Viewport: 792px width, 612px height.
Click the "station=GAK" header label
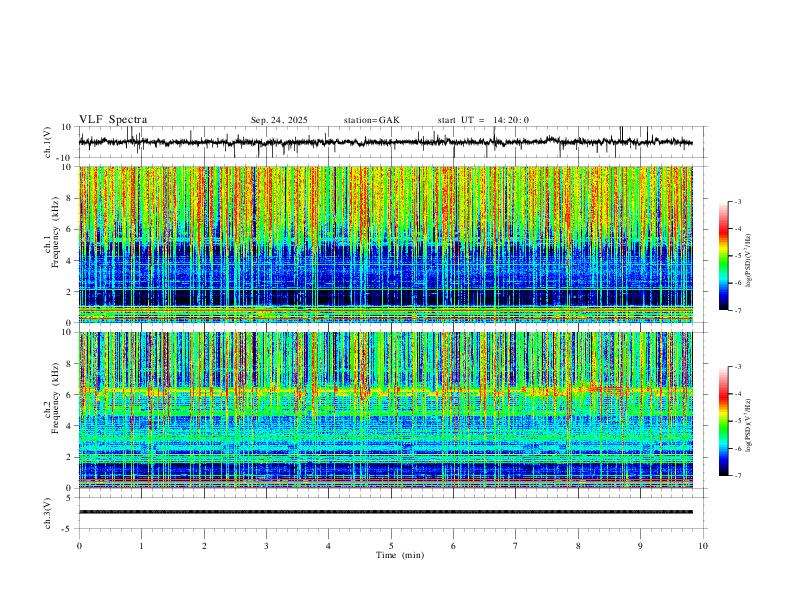point(371,120)
